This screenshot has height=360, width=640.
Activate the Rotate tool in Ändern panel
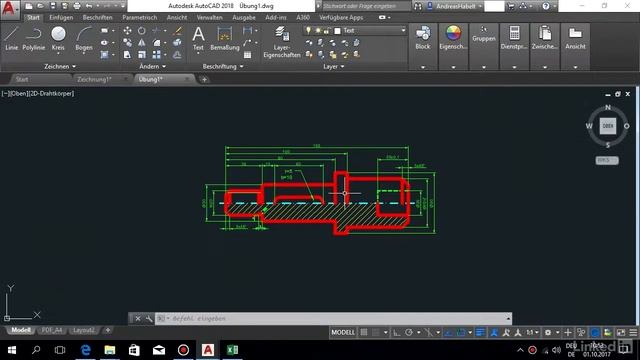(x=142, y=31)
